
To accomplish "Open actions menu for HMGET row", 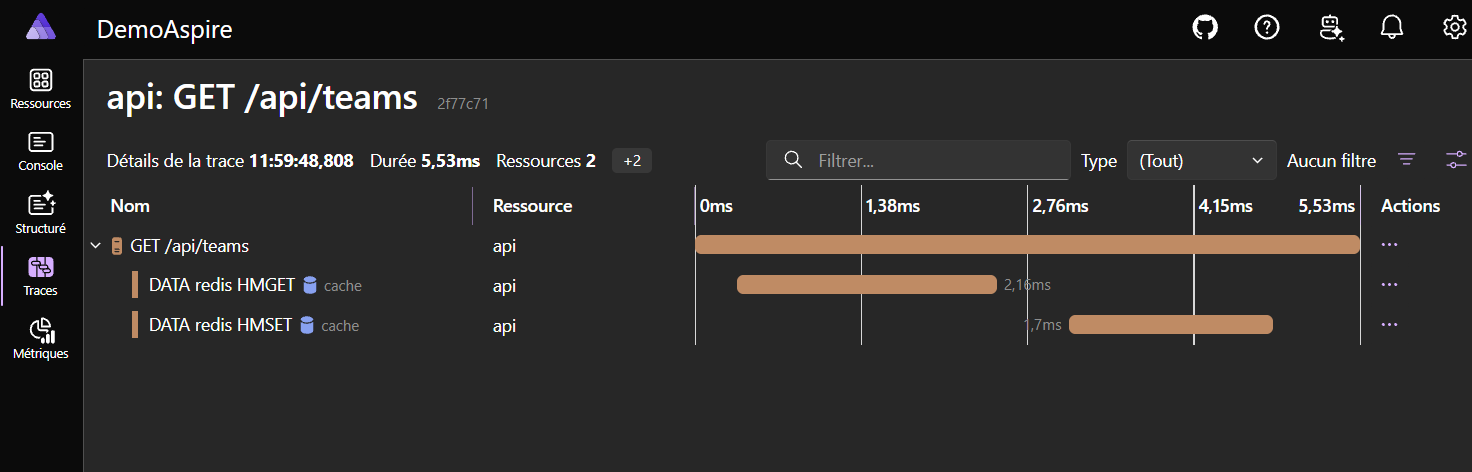I will (x=1388, y=284).
